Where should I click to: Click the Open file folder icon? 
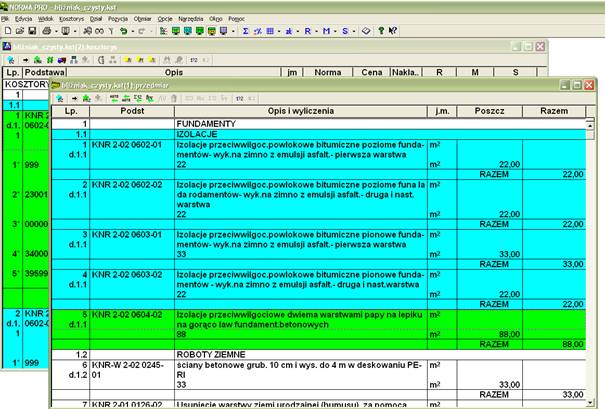[19, 32]
